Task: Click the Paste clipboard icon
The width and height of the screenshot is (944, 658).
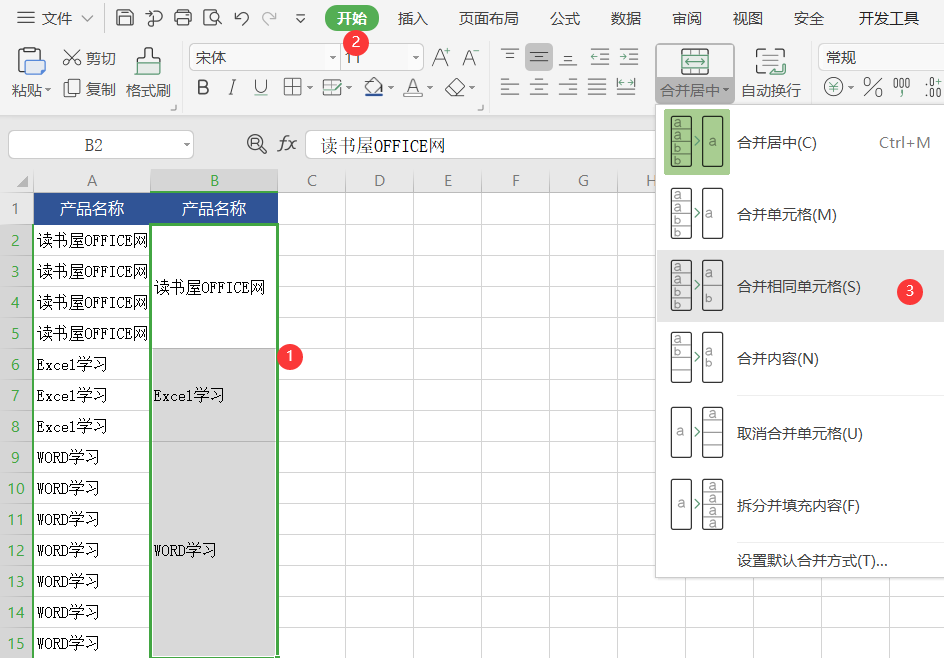Action: 31,61
